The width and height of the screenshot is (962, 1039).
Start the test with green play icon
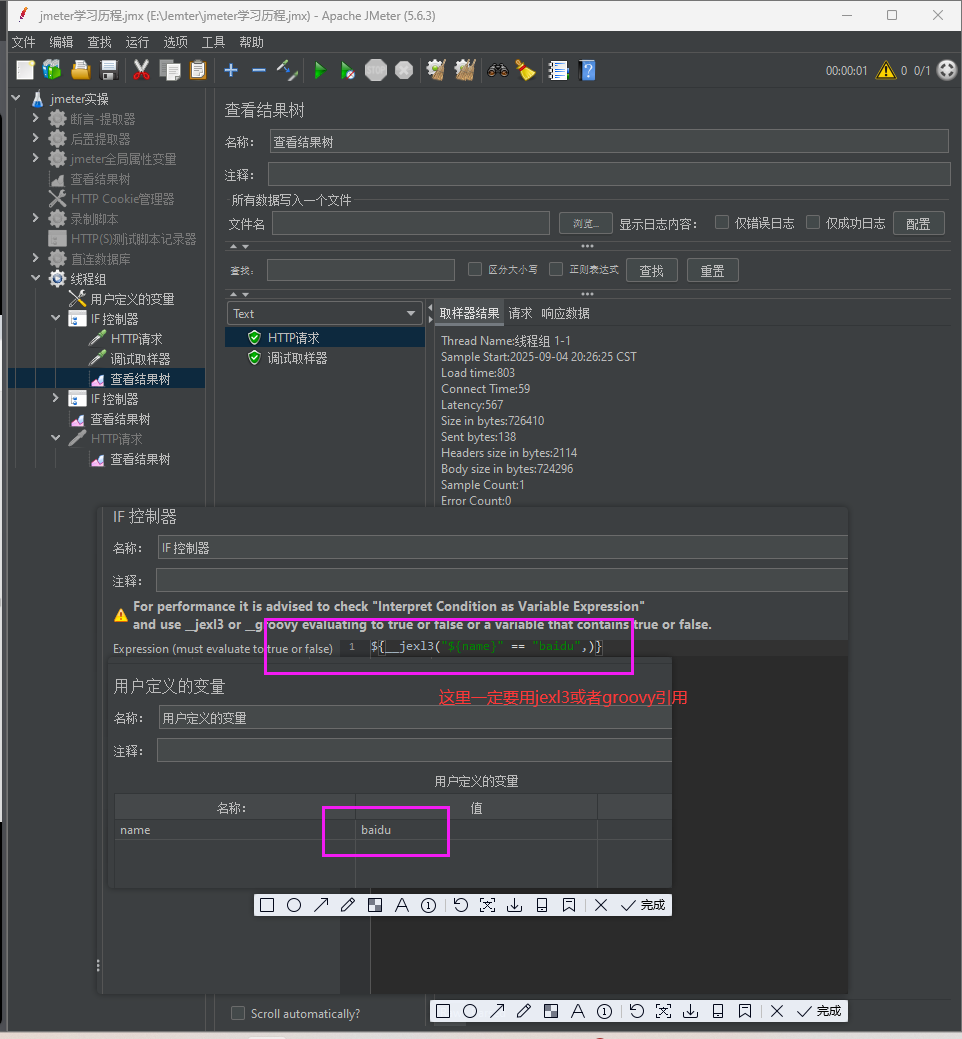(320, 70)
